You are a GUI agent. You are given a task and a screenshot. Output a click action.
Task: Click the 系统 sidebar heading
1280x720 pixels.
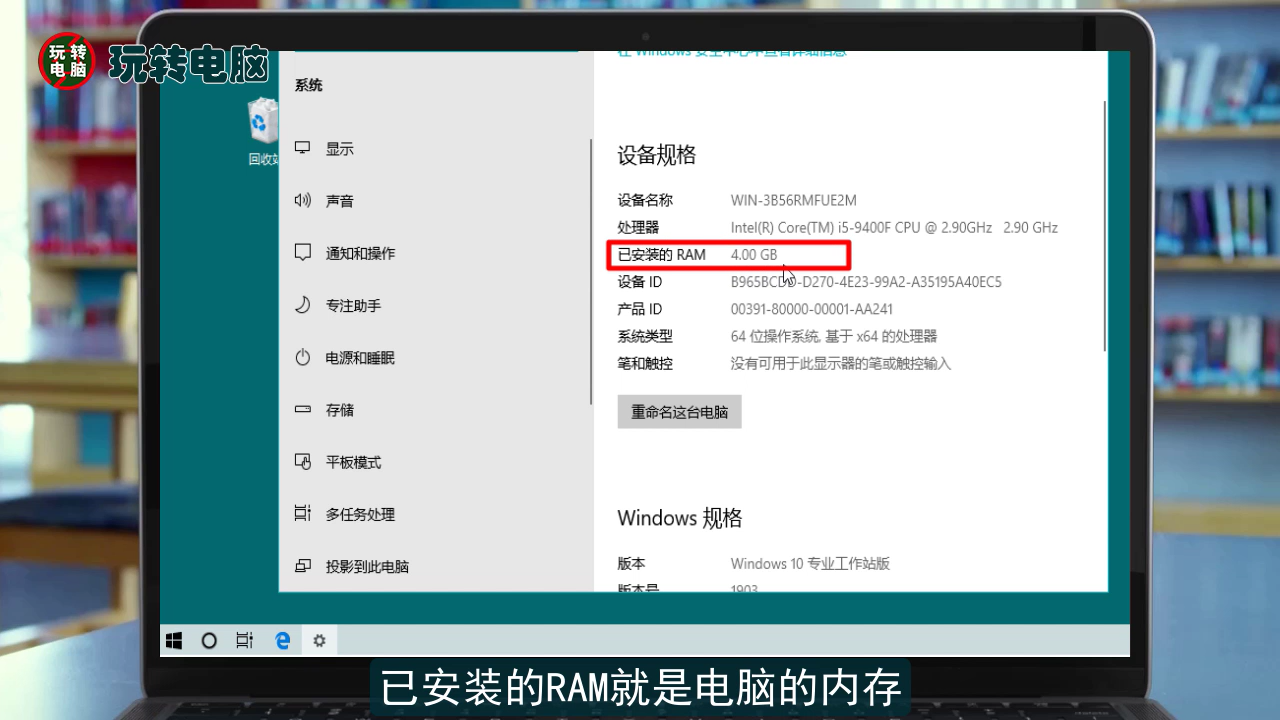pos(308,85)
